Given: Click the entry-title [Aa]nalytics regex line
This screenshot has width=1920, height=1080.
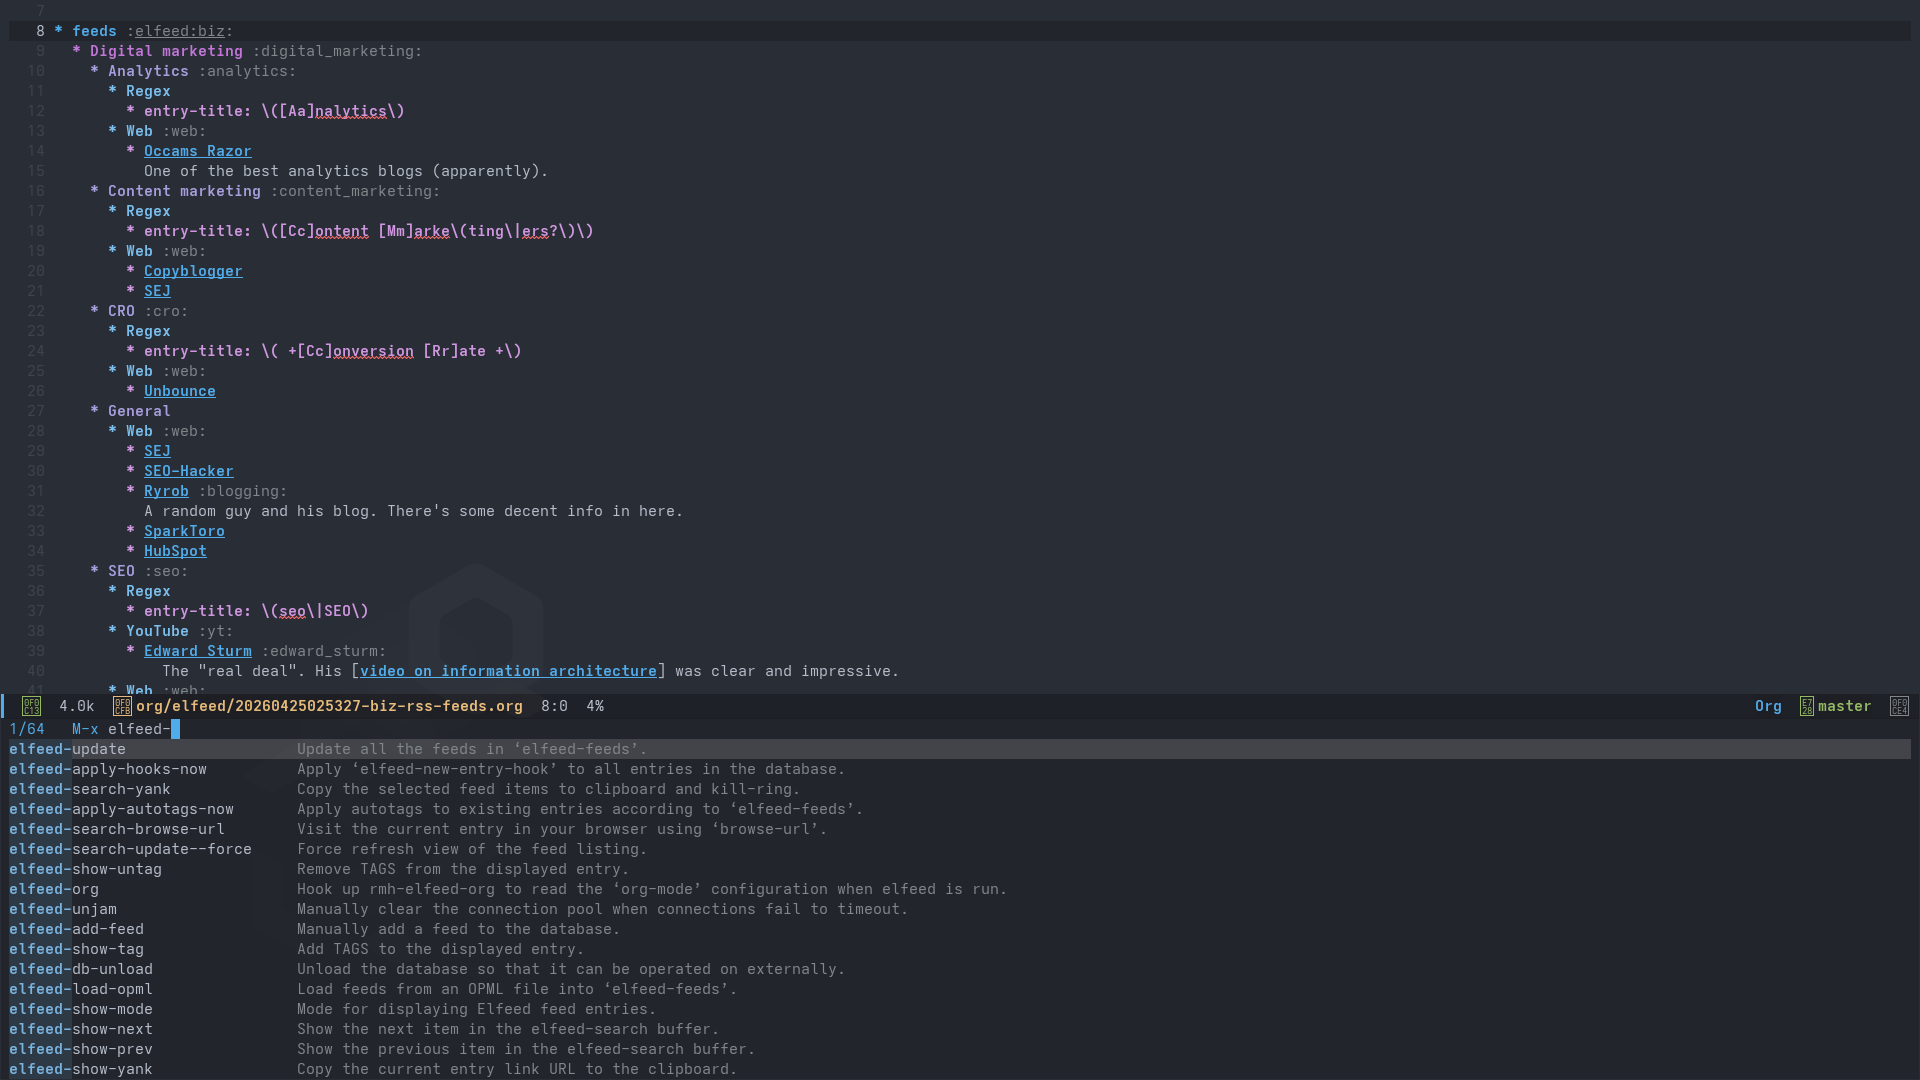Looking at the screenshot, I should [x=274, y=111].
